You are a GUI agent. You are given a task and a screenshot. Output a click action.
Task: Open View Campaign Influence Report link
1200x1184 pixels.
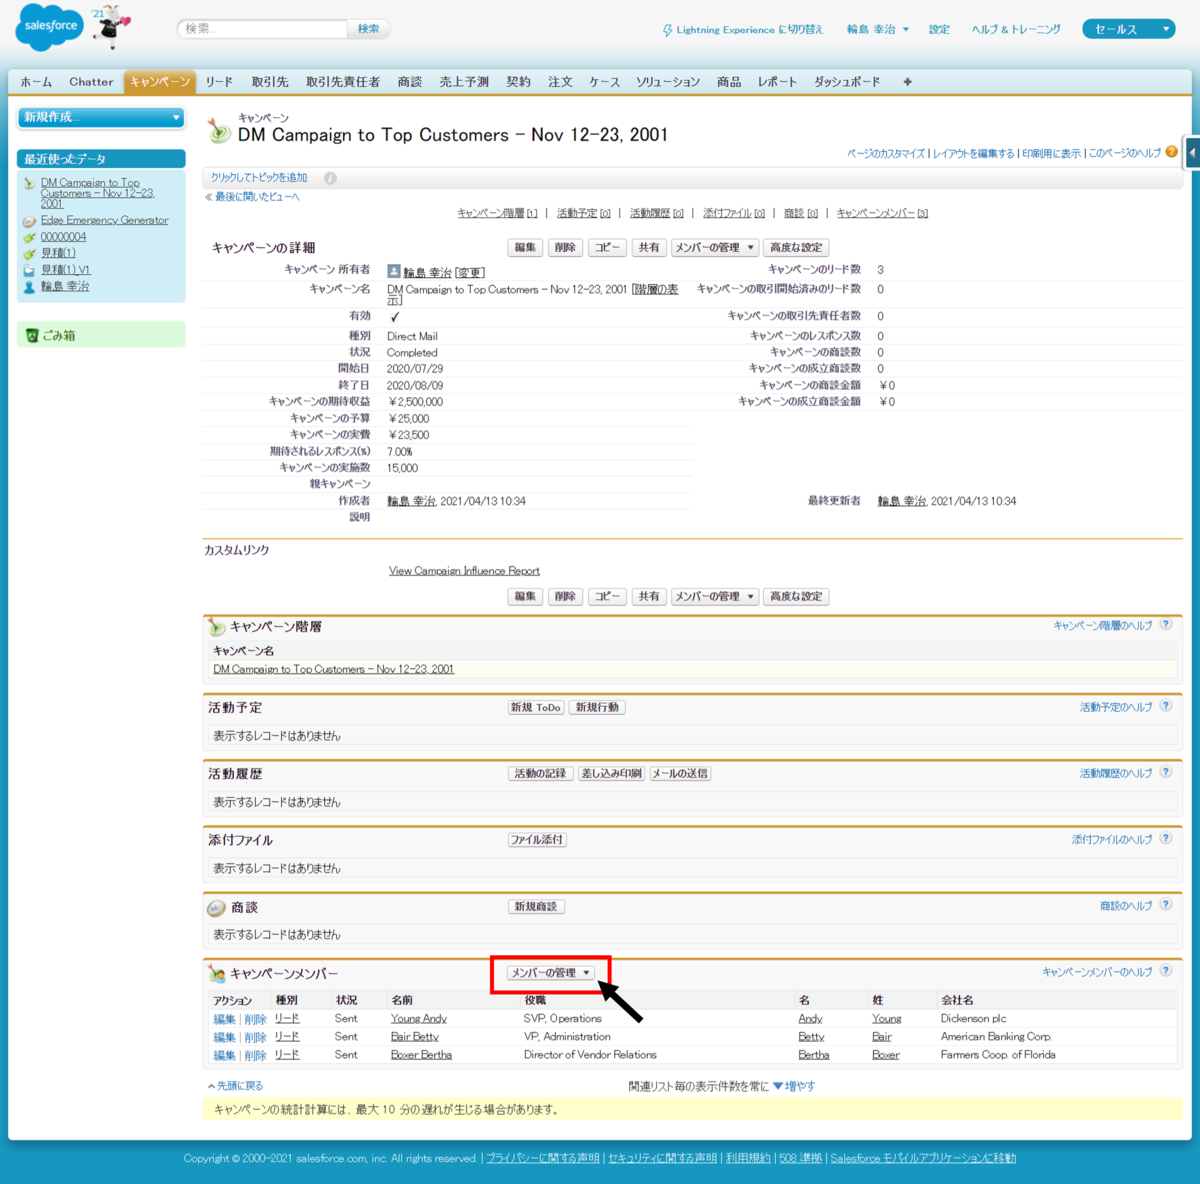[x=464, y=571]
